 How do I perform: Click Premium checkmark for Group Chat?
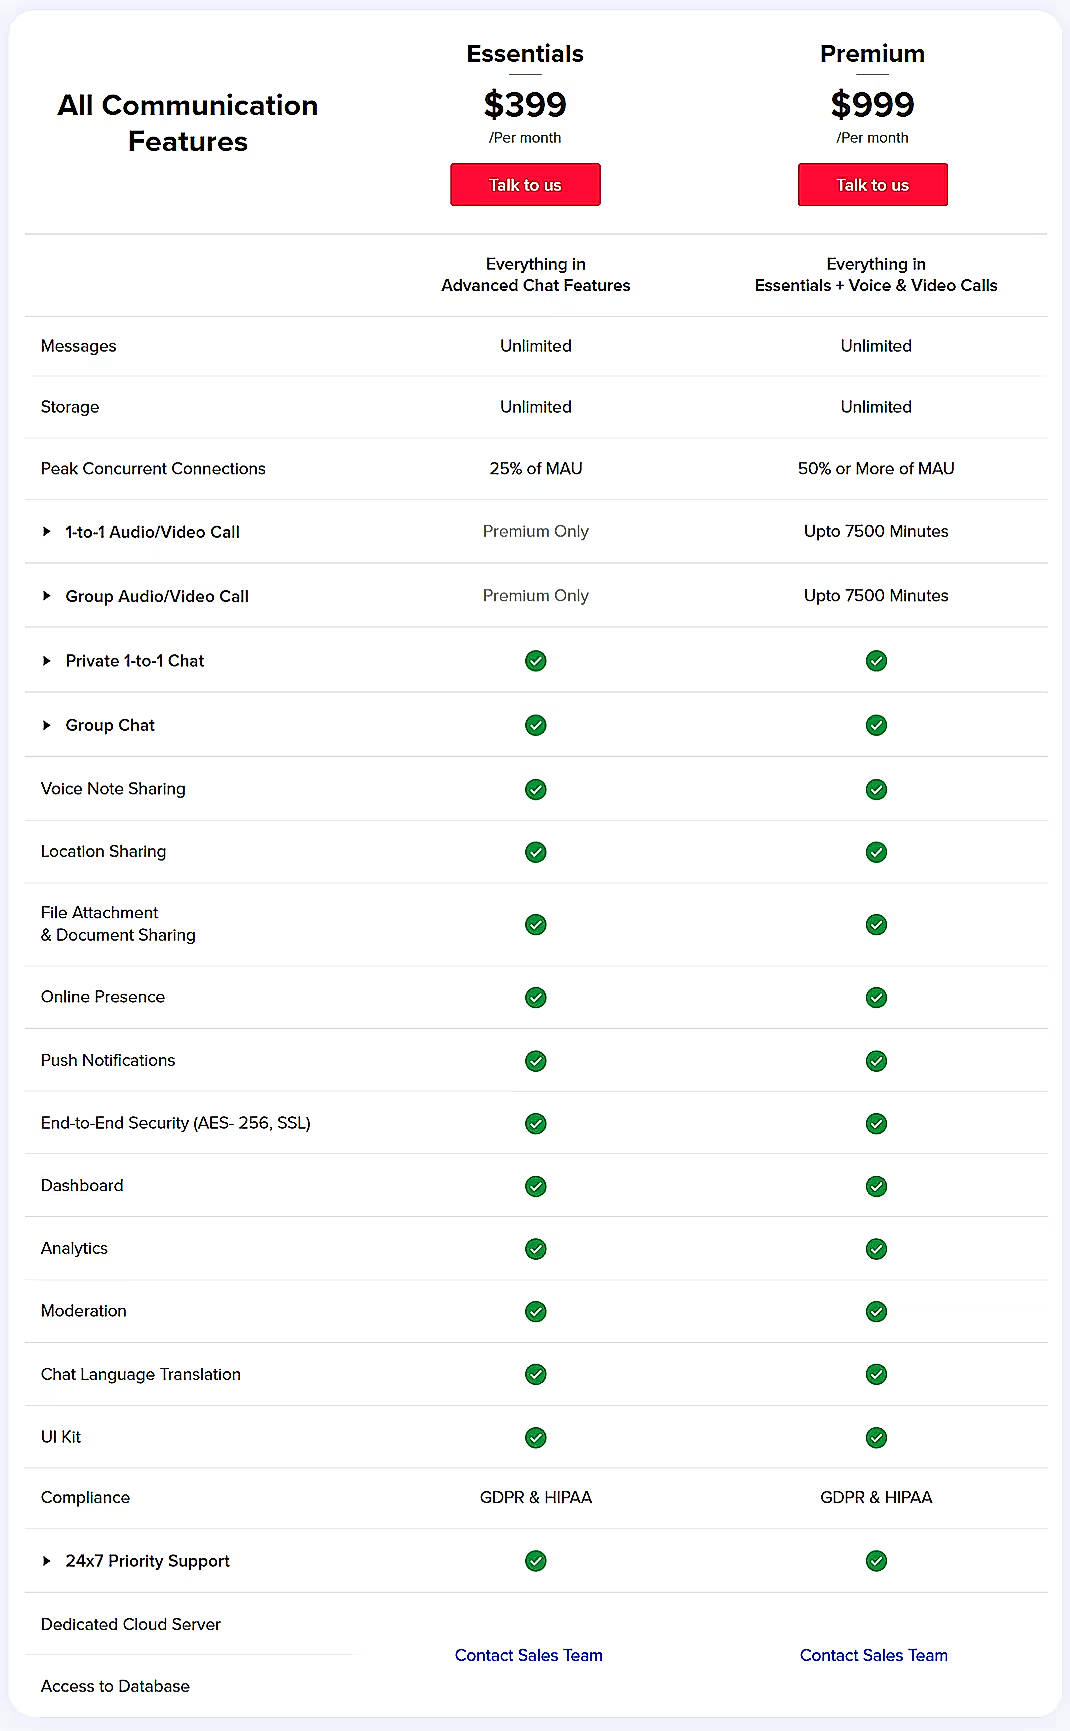pos(876,725)
